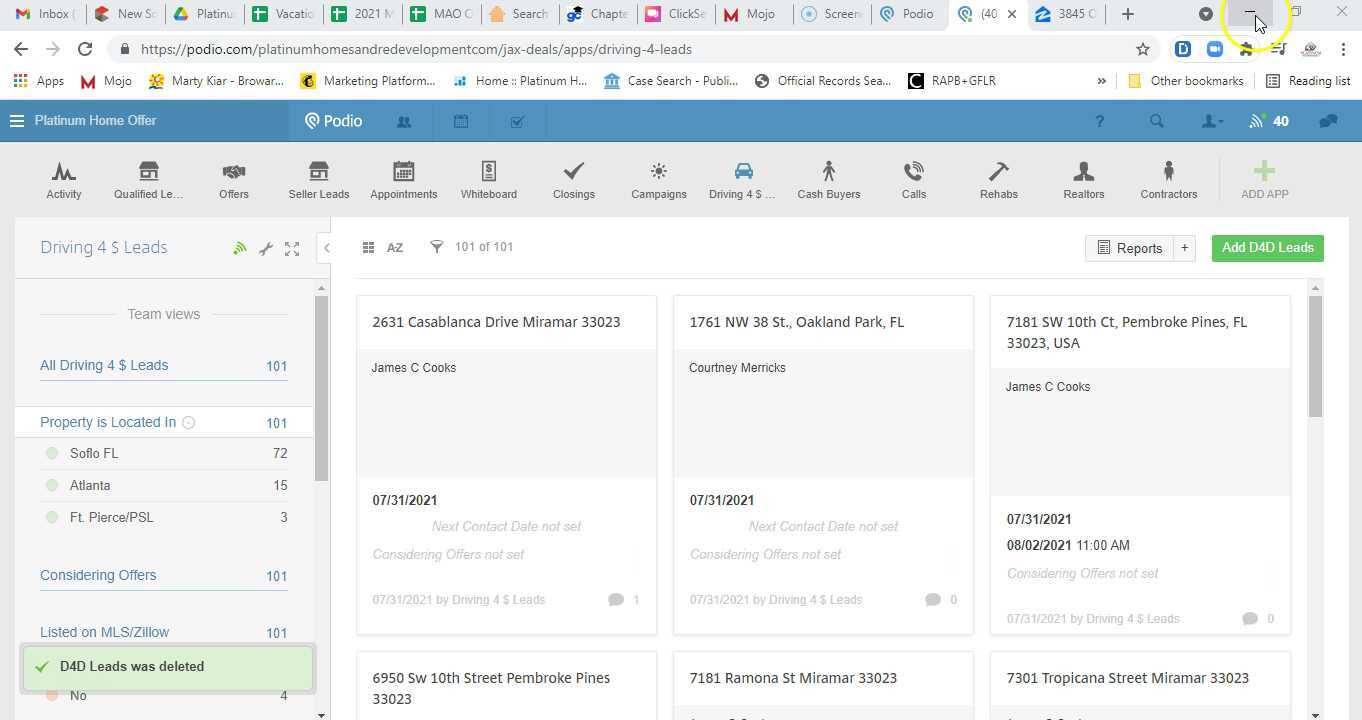
Task: Open the Podio search magnifier
Action: coord(1156,121)
